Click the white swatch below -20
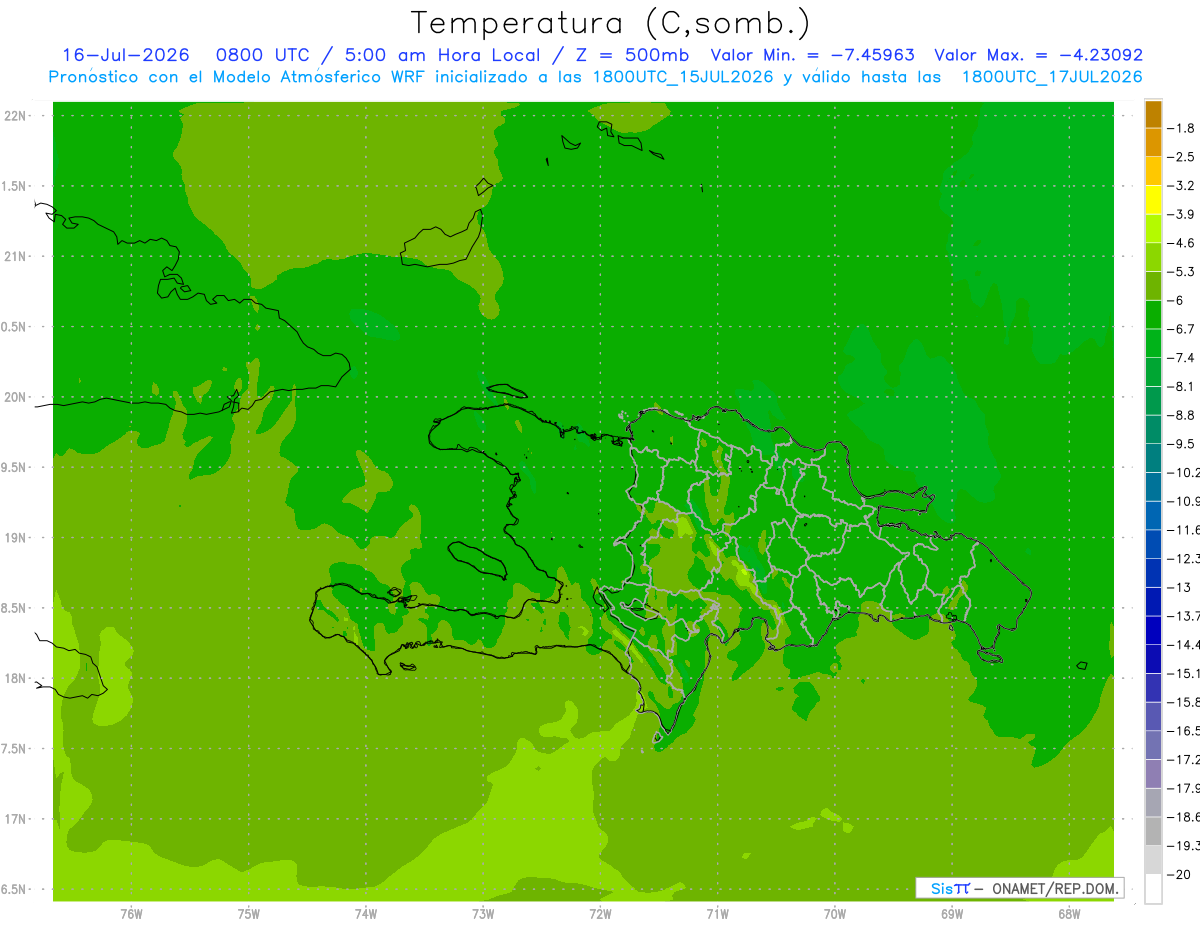 (1153, 889)
